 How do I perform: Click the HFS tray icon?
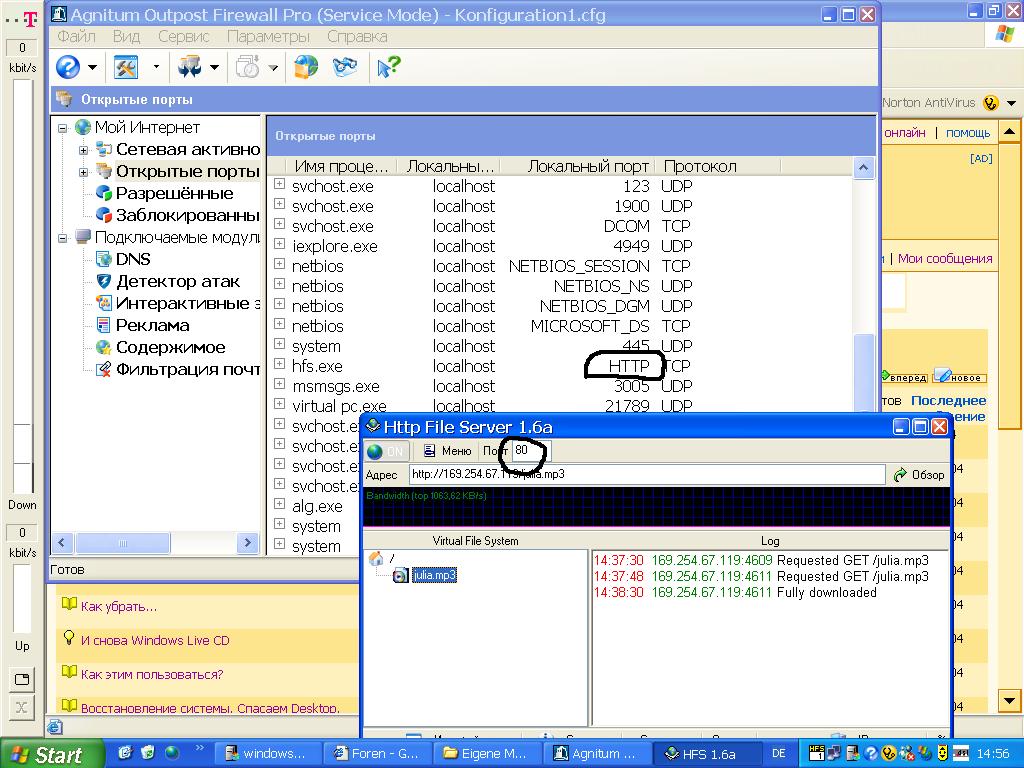(x=816, y=753)
